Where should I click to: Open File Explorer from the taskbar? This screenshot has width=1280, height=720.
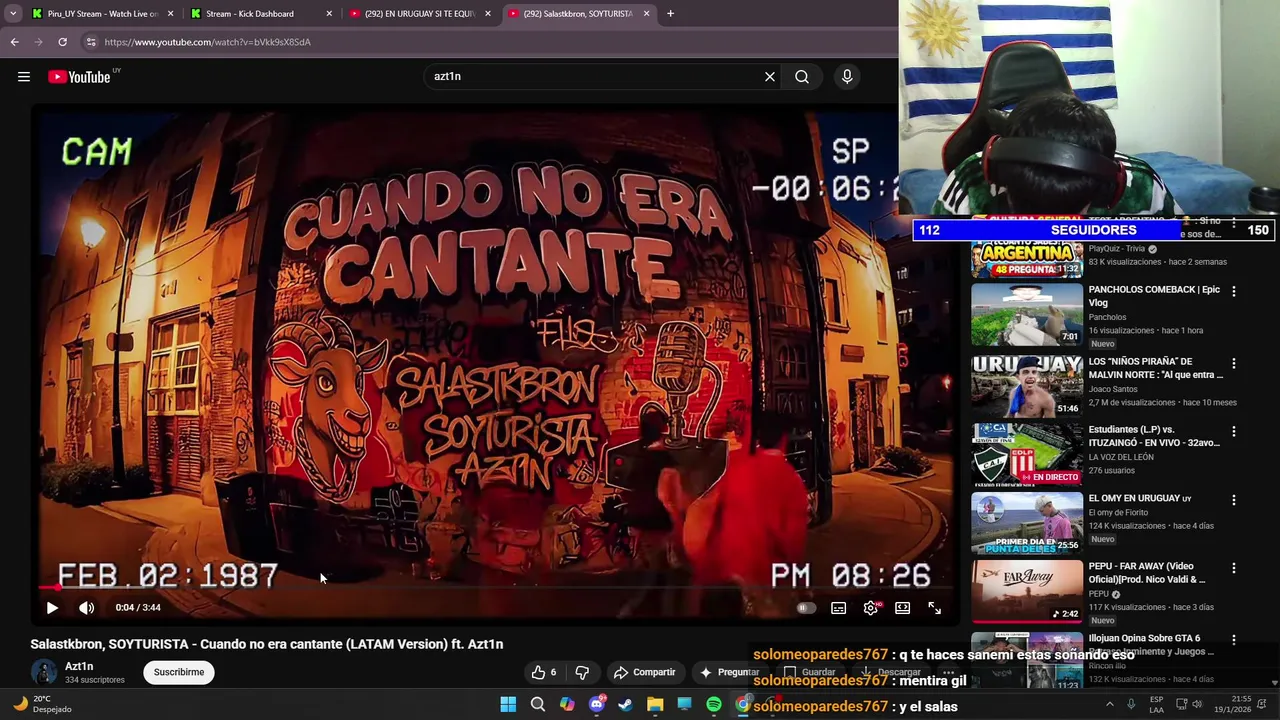click(x=655, y=705)
